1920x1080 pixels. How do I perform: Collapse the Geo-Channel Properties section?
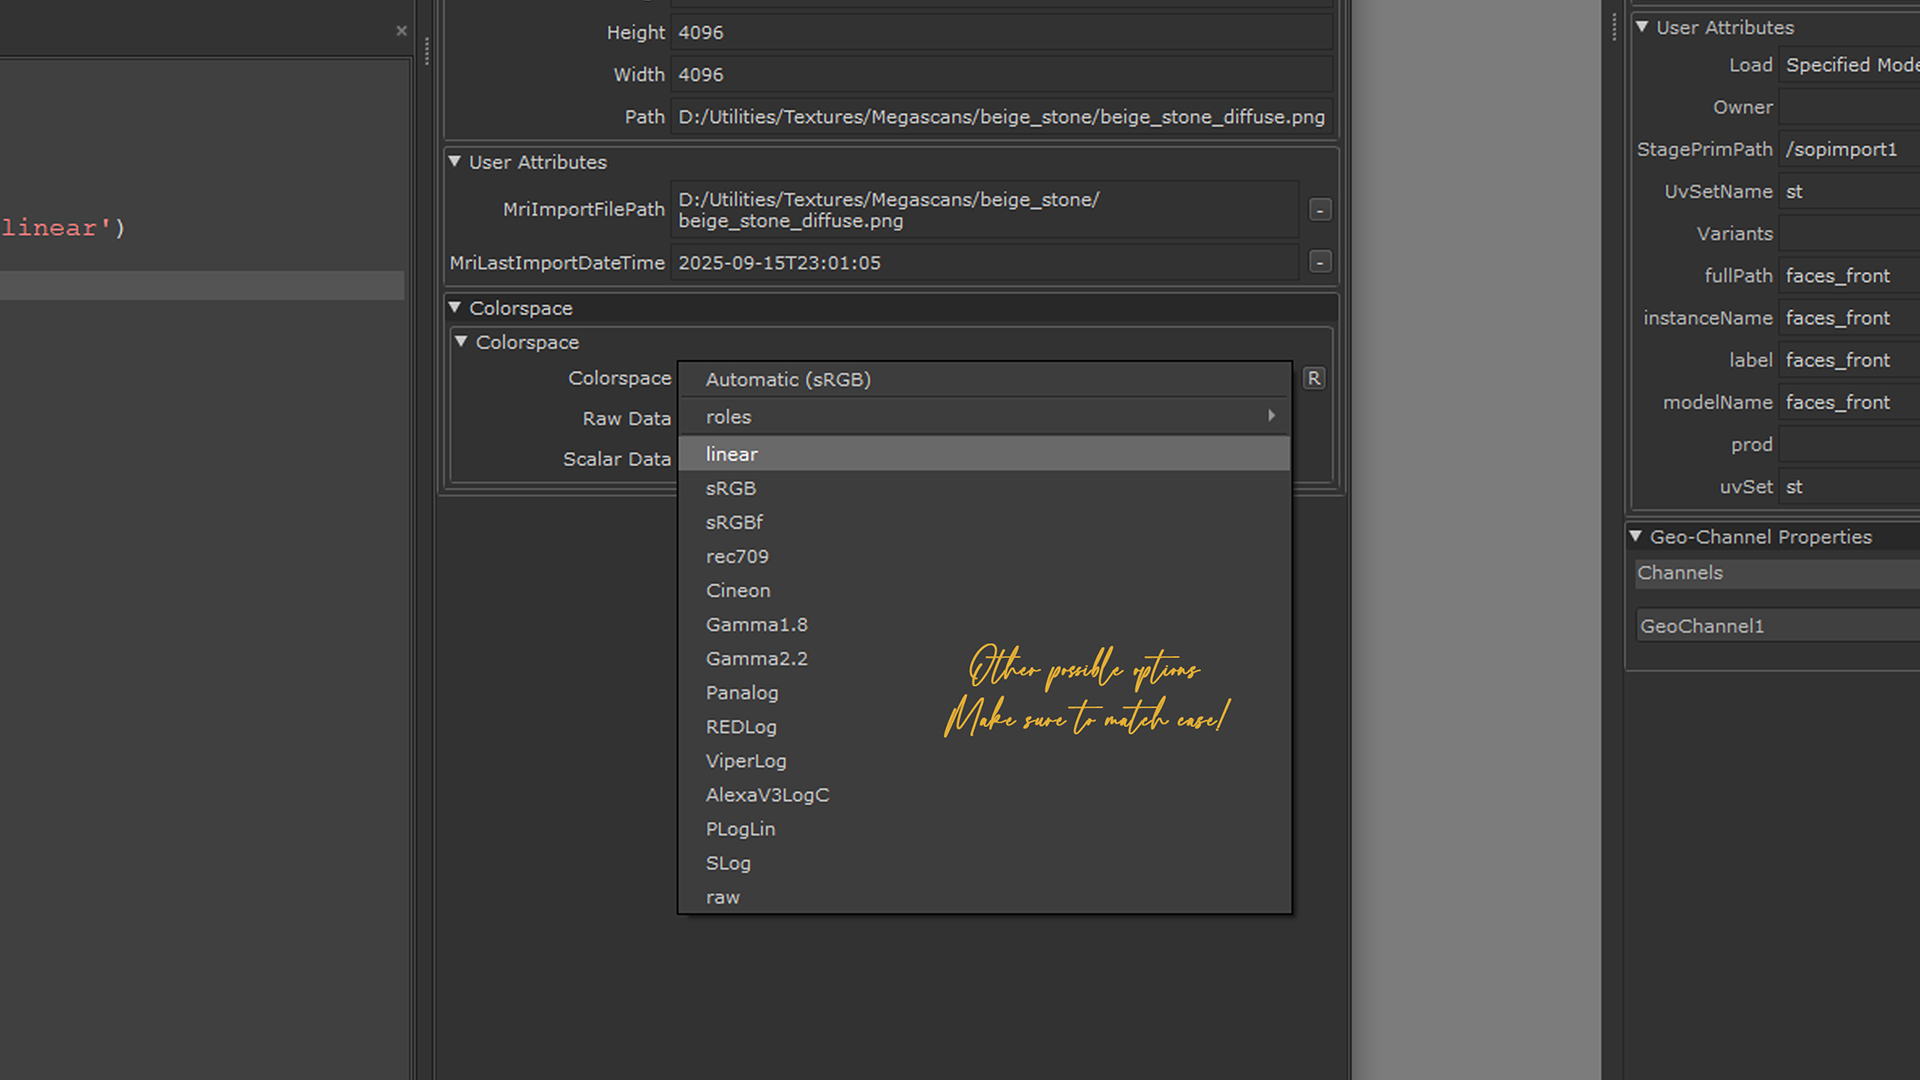(x=1636, y=537)
